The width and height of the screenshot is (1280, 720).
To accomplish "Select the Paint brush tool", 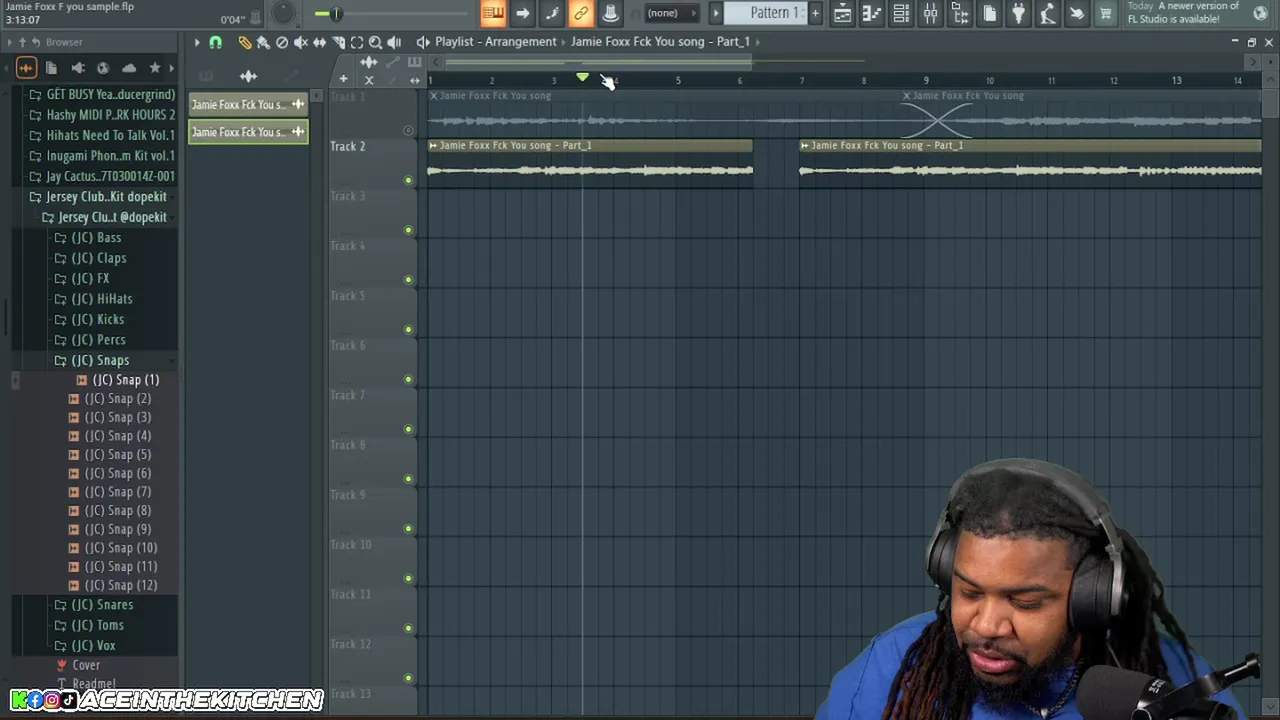I will 263,42.
